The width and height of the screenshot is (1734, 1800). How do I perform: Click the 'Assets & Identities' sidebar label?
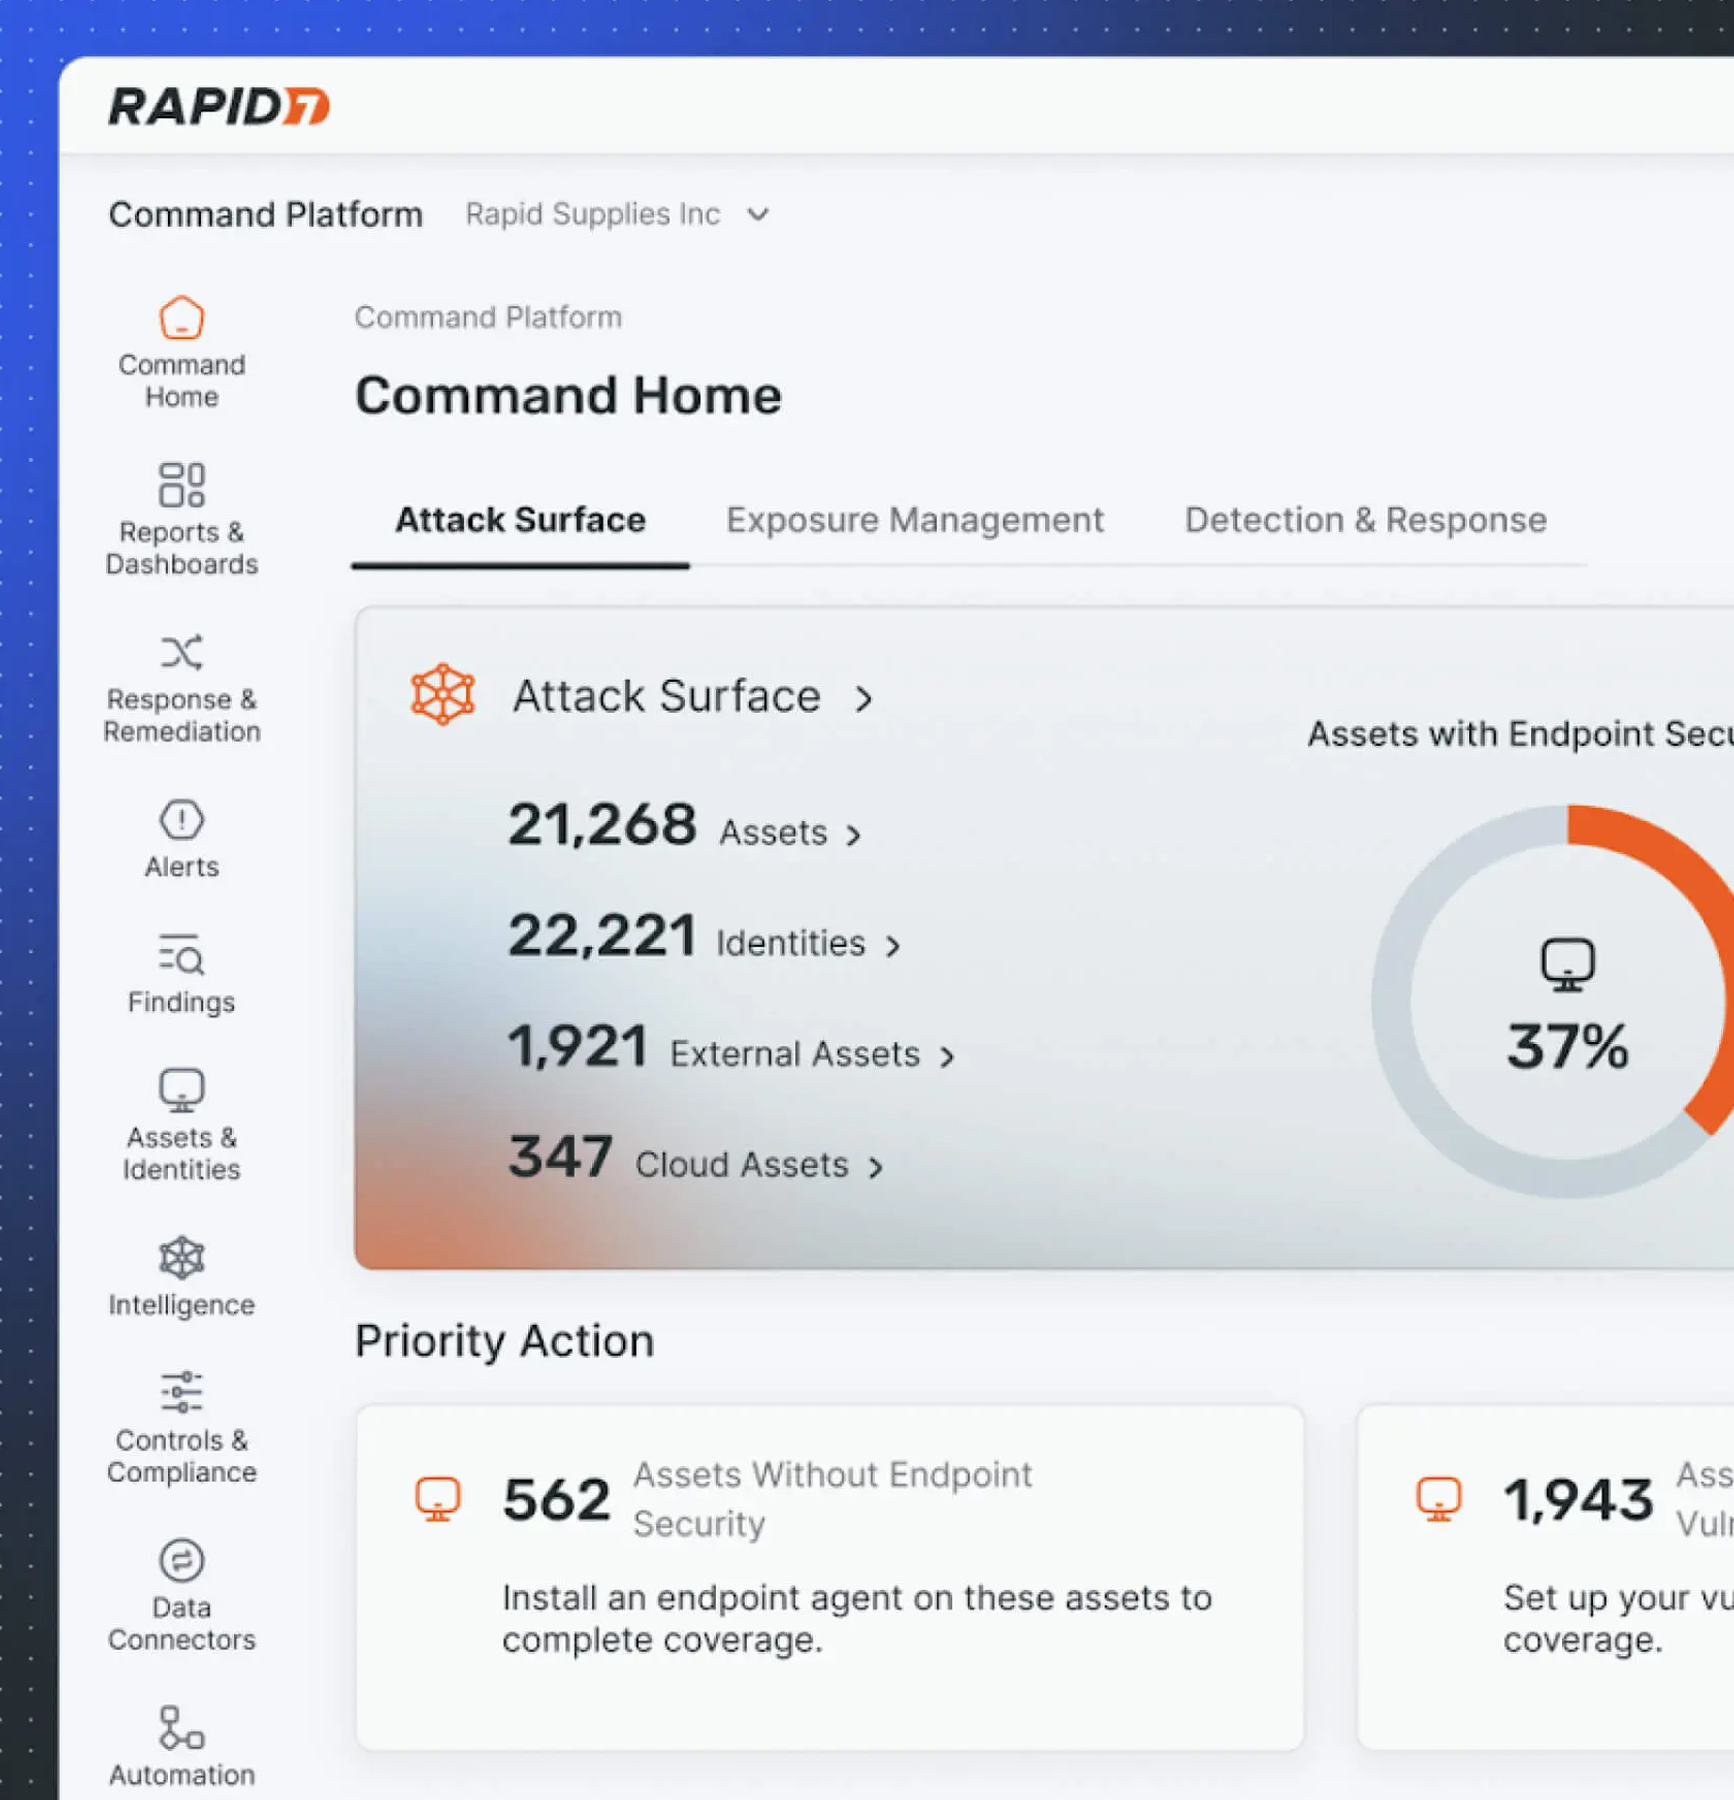coord(181,1153)
